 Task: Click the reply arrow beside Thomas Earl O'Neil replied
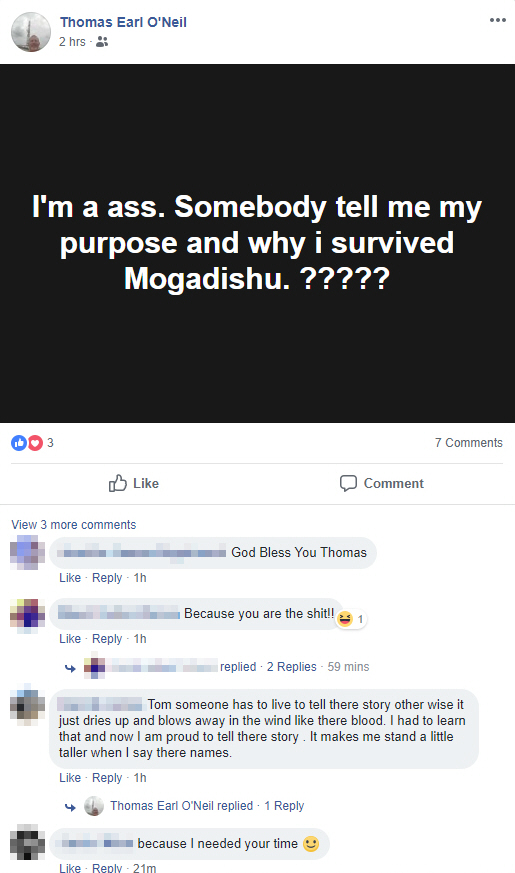coord(70,806)
